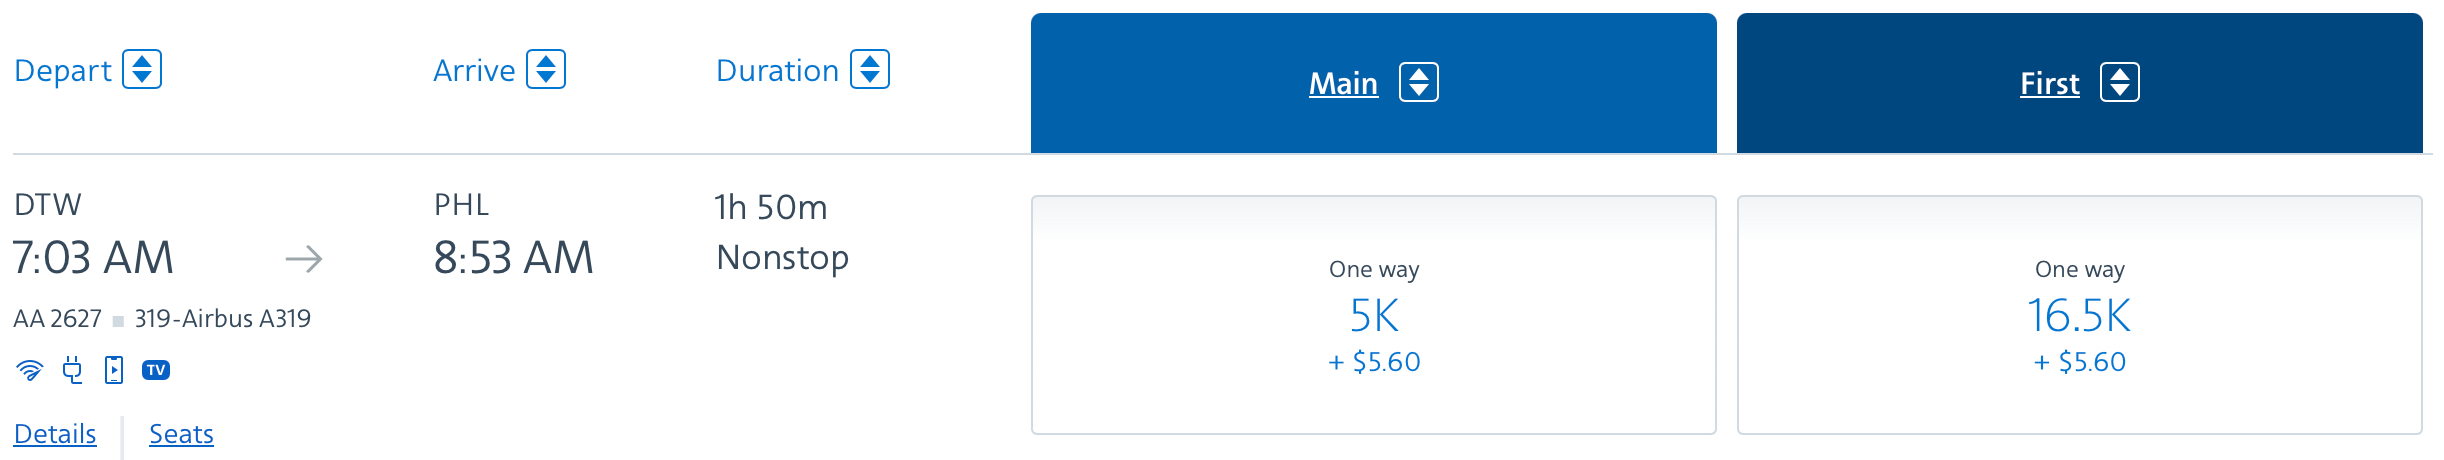Screen dimensions: 2444x460
Task: Choose the 5K Main one-way fare
Action: point(1374,315)
